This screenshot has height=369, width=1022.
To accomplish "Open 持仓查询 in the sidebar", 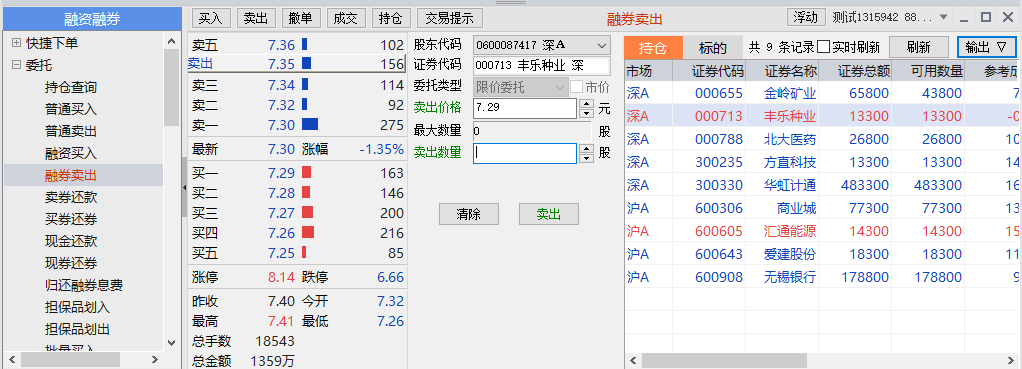I will pos(71,87).
